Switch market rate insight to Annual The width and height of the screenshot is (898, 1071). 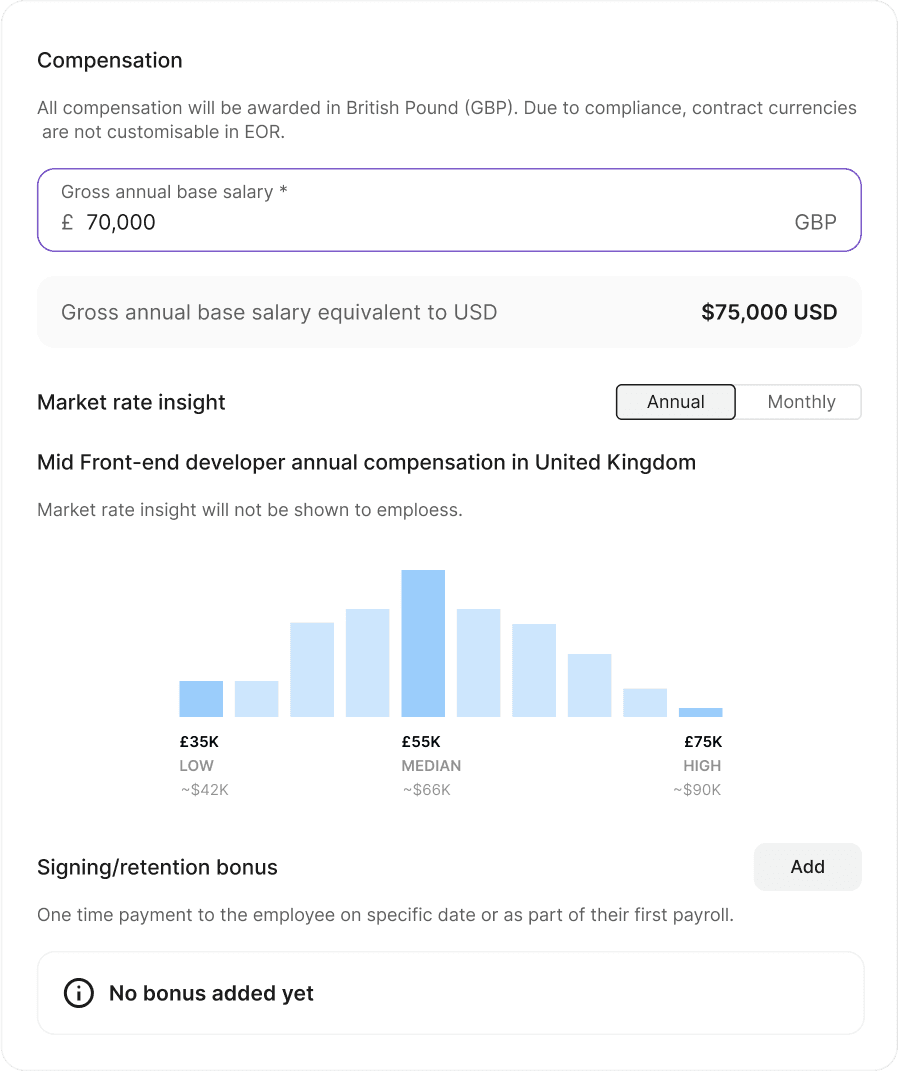tap(676, 402)
